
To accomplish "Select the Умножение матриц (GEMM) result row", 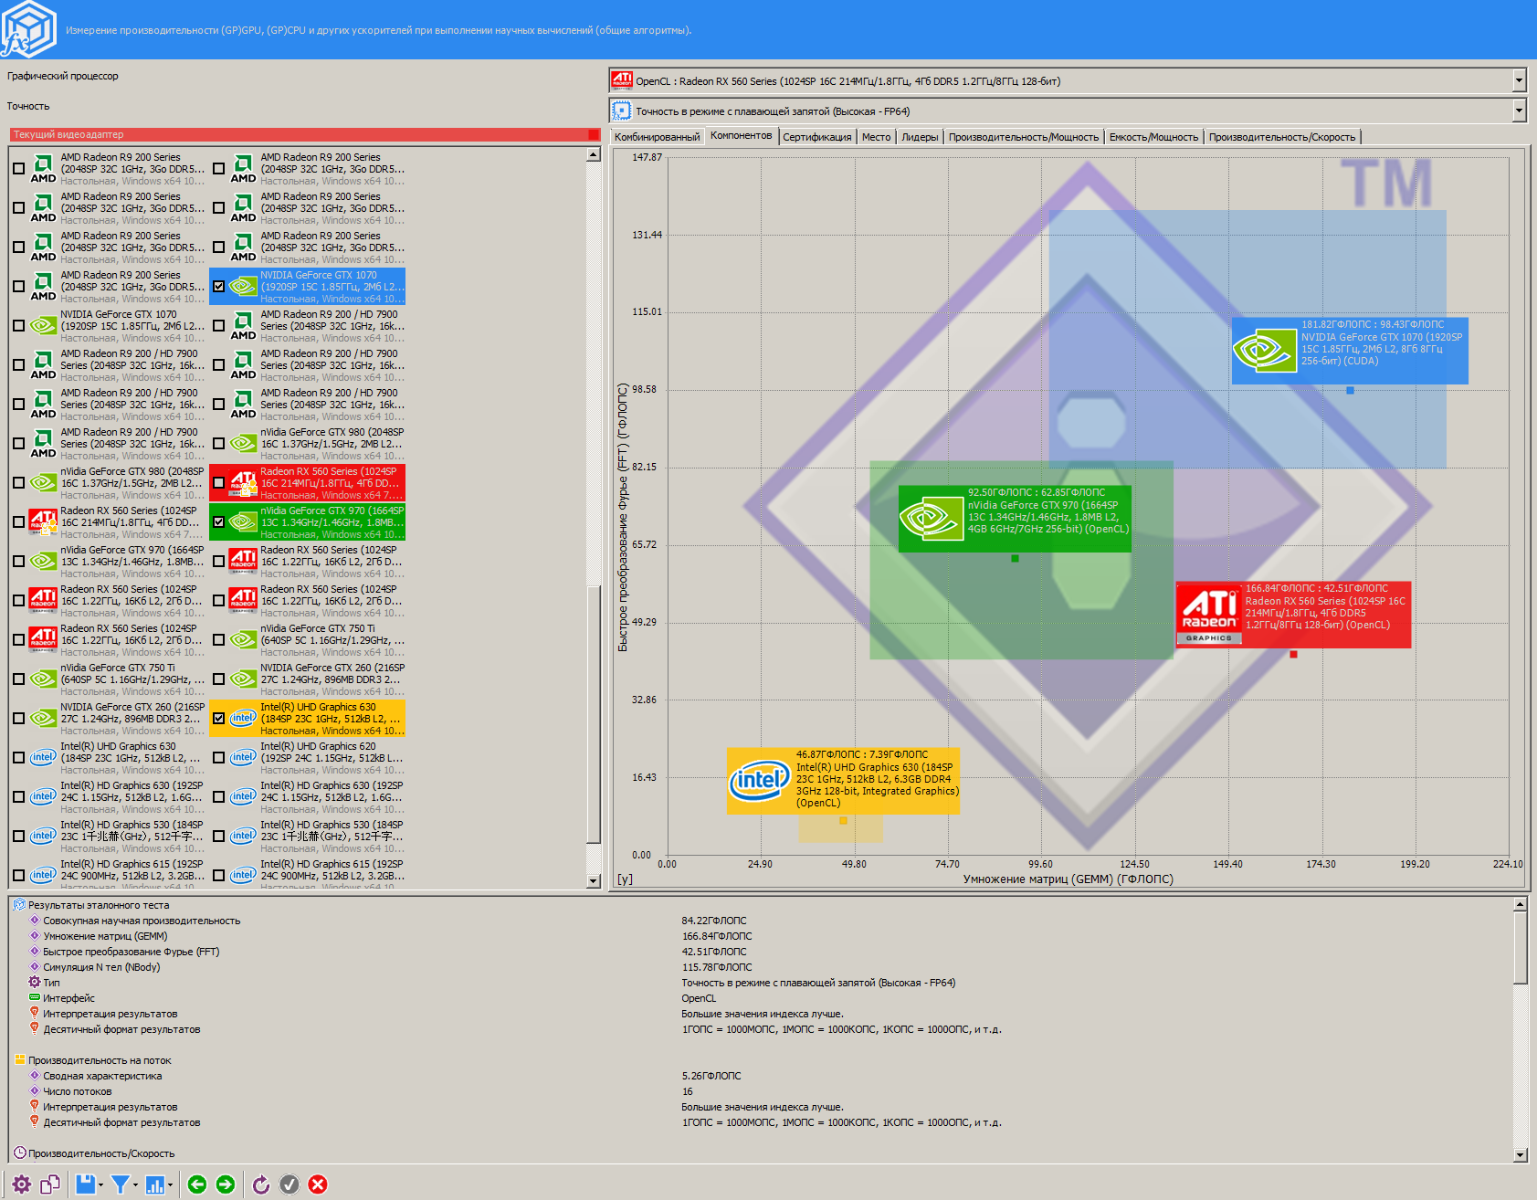I will tap(105, 936).
